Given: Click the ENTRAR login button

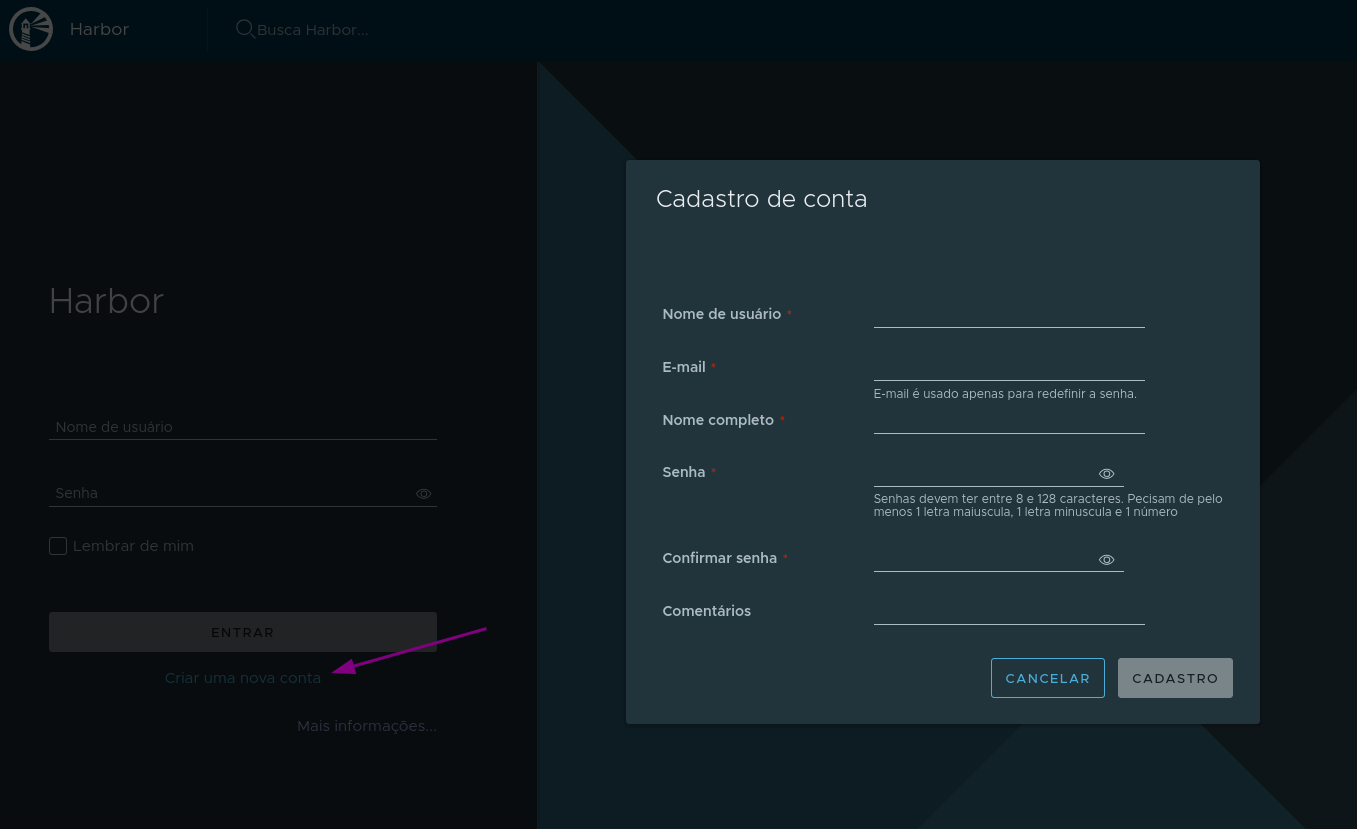Looking at the screenshot, I should (x=242, y=632).
